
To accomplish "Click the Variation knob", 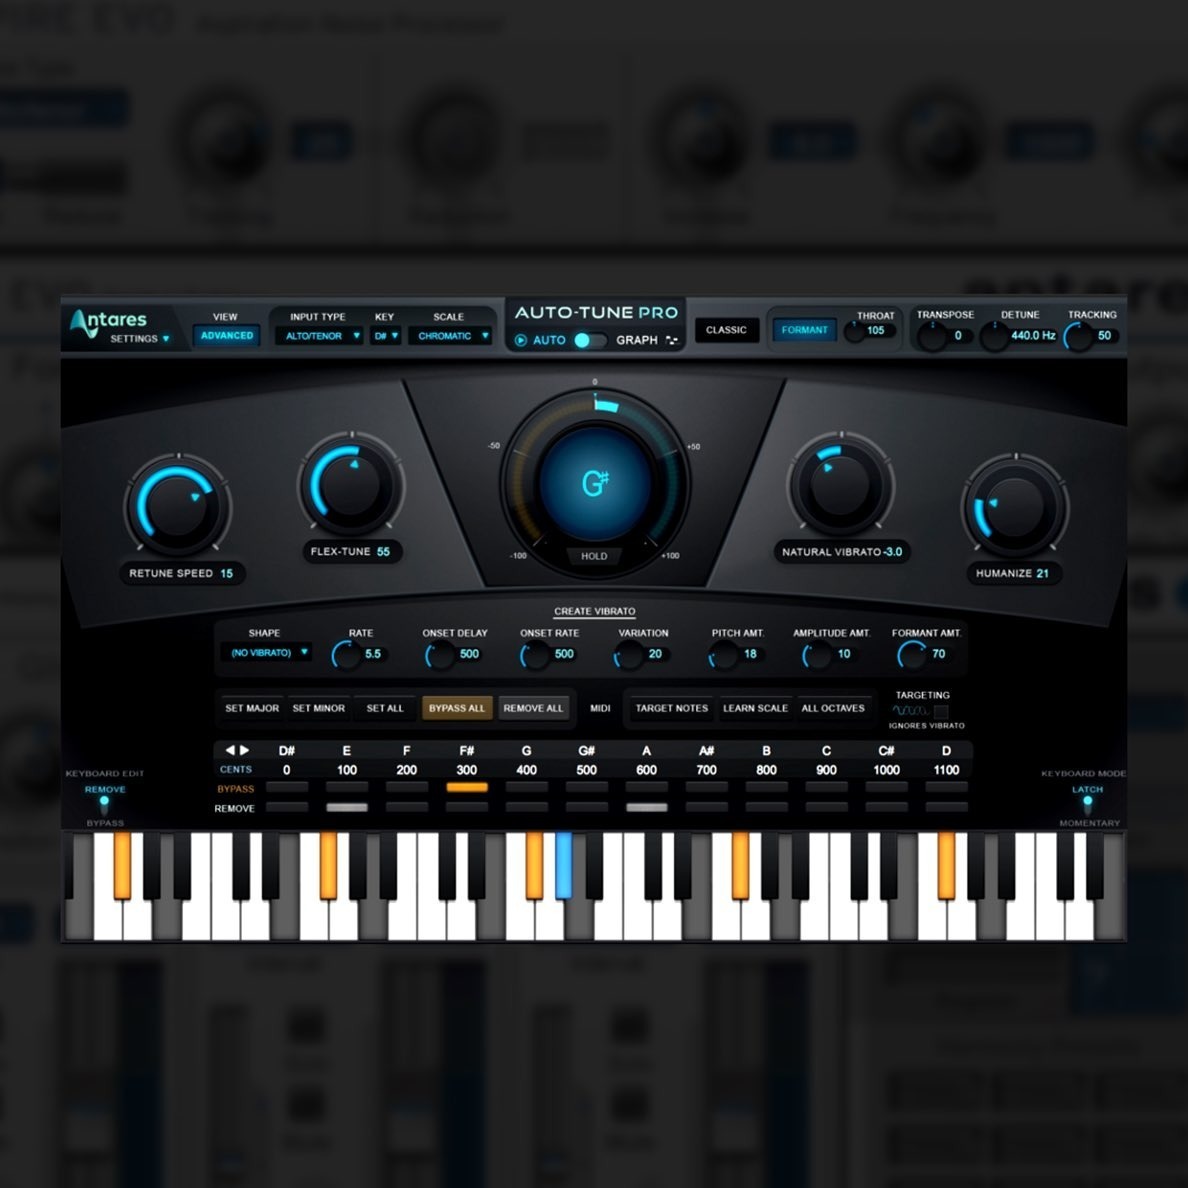I will (x=629, y=655).
